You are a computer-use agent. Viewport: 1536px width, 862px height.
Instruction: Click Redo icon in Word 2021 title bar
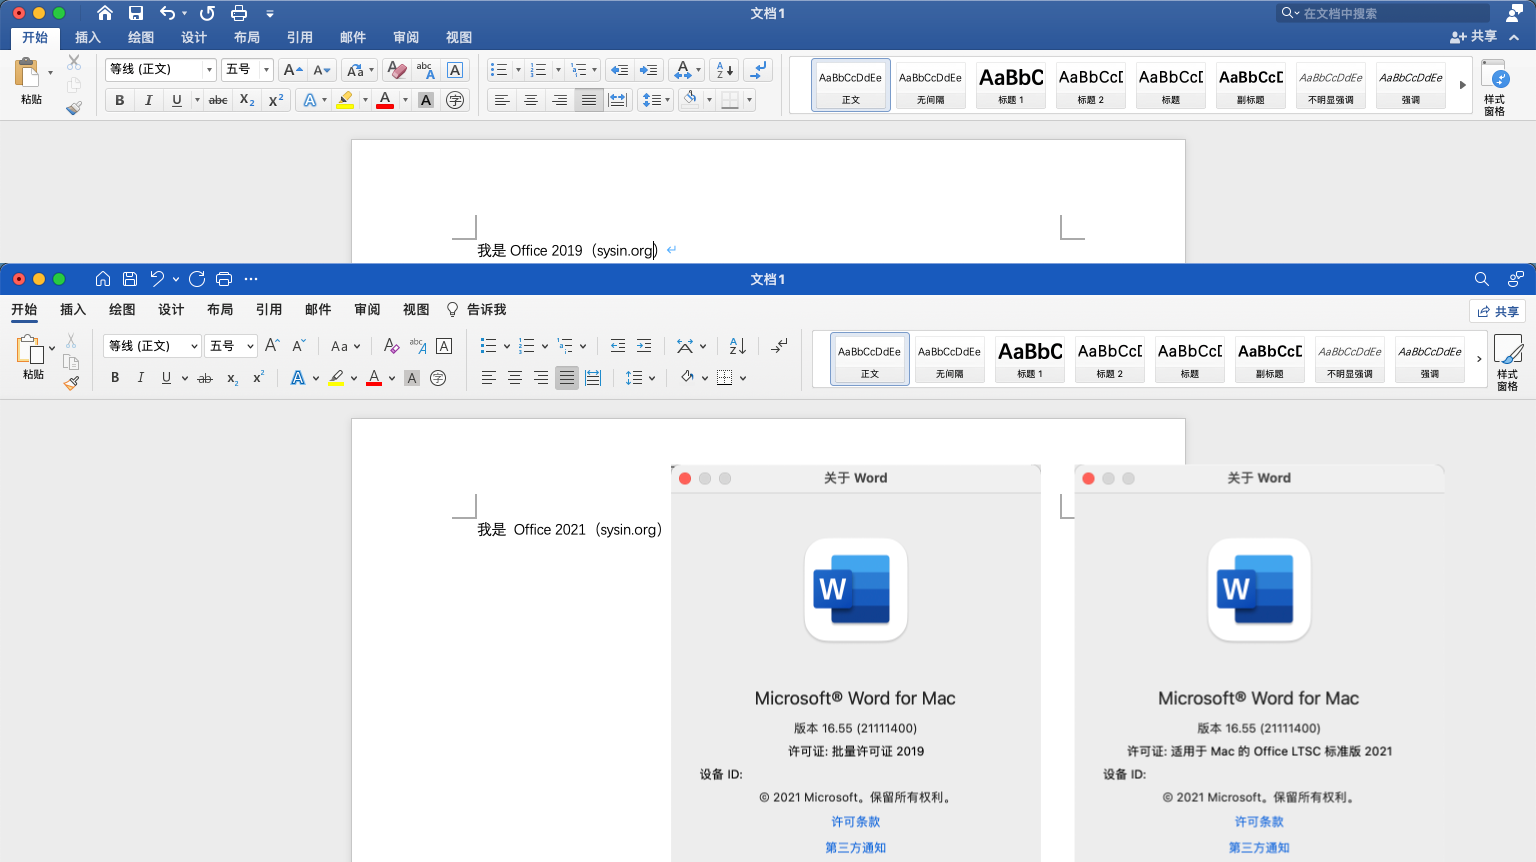click(197, 279)
